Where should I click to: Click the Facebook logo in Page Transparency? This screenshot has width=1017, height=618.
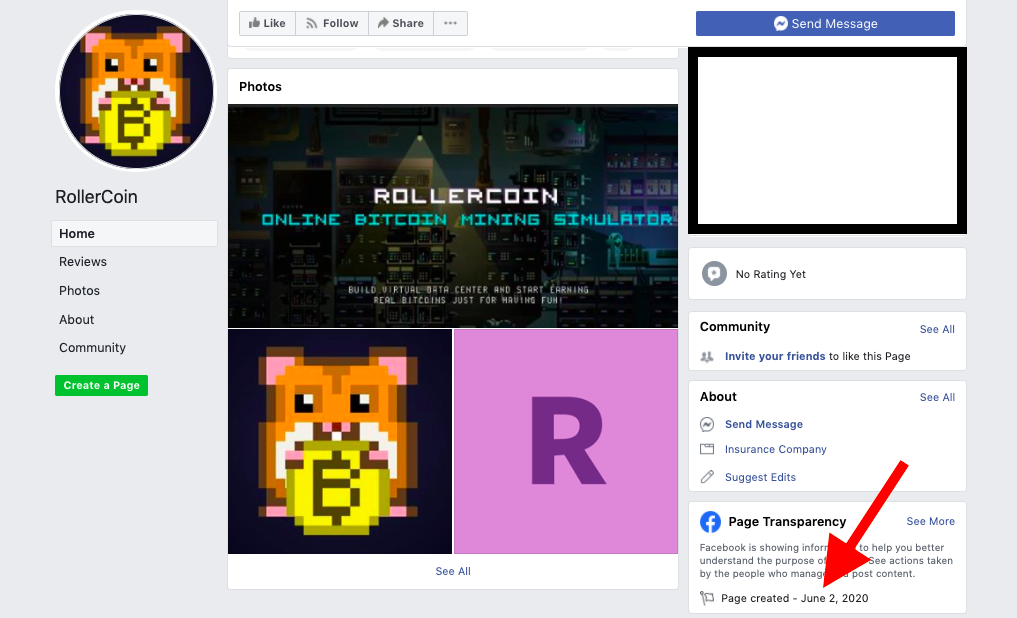[x=710, y=521]
